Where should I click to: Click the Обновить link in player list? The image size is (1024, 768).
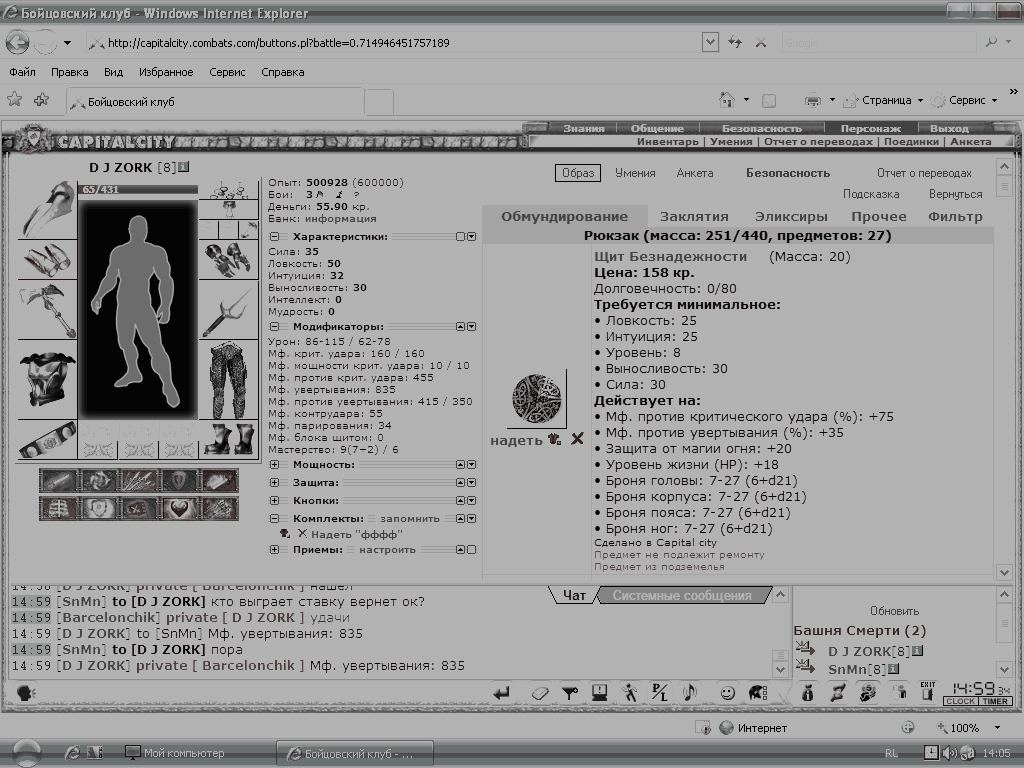tap(894, 611)
